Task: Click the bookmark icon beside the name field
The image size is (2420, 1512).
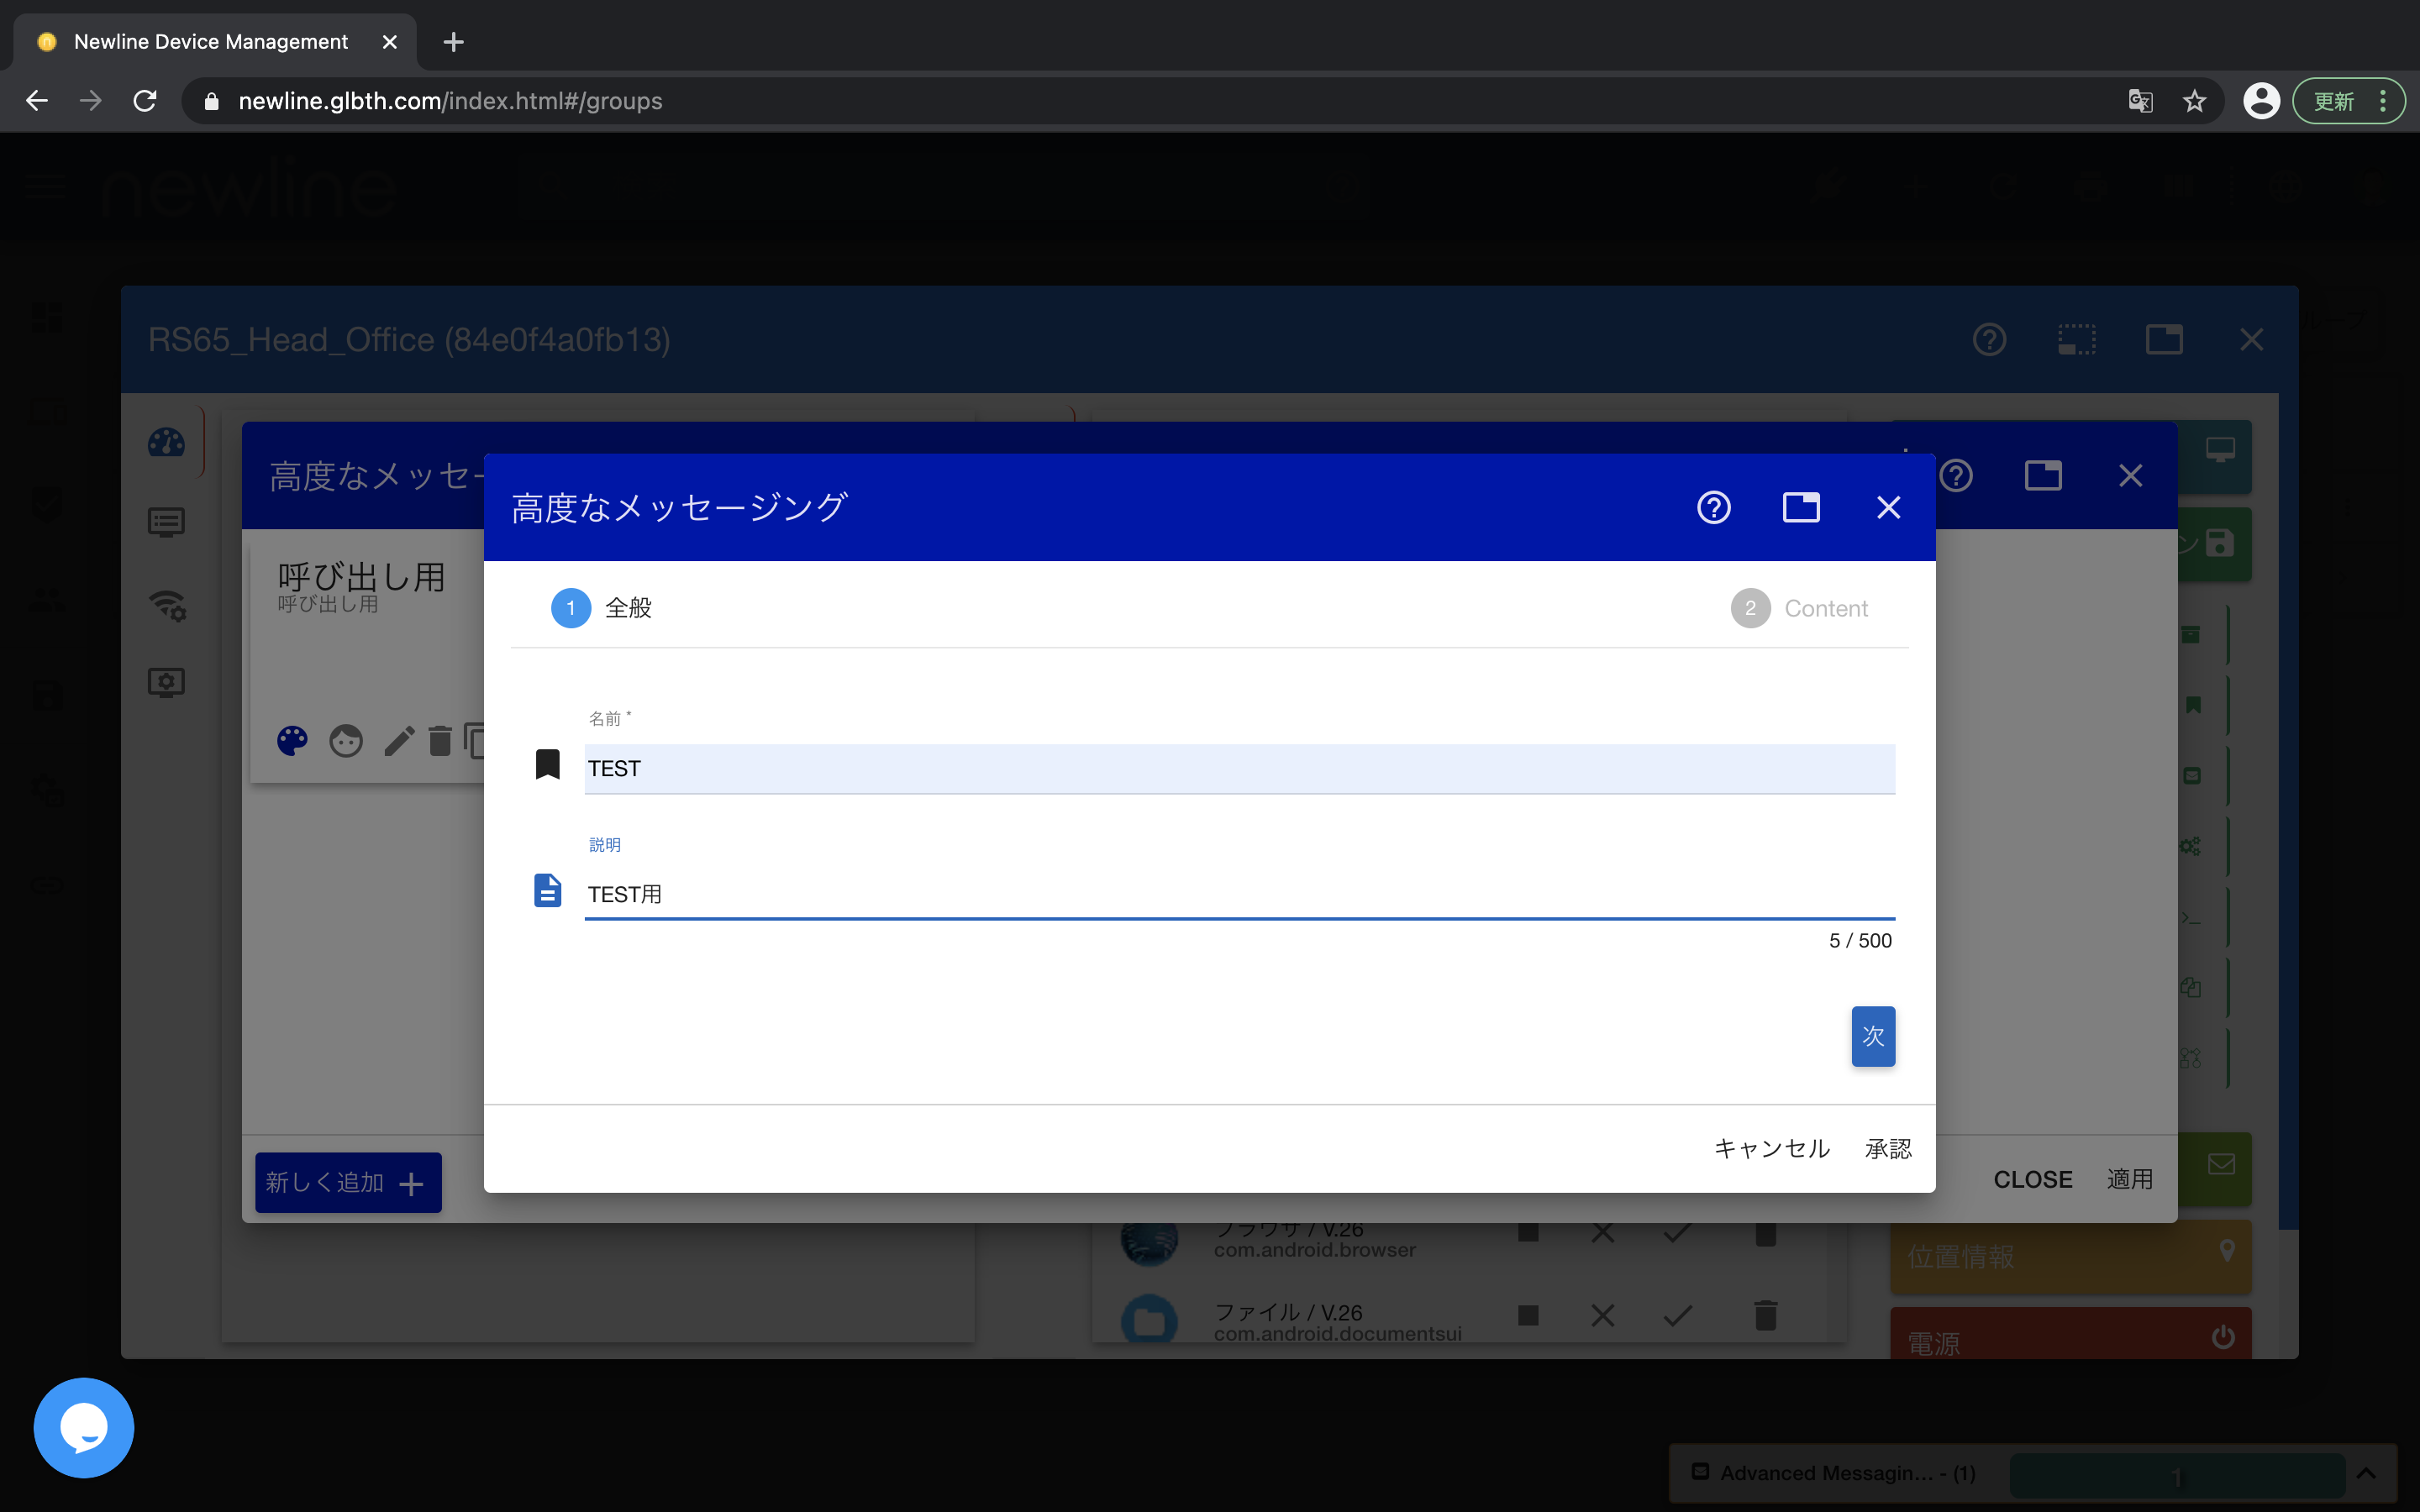Action: pyautogui.click(x=547, y=765)
